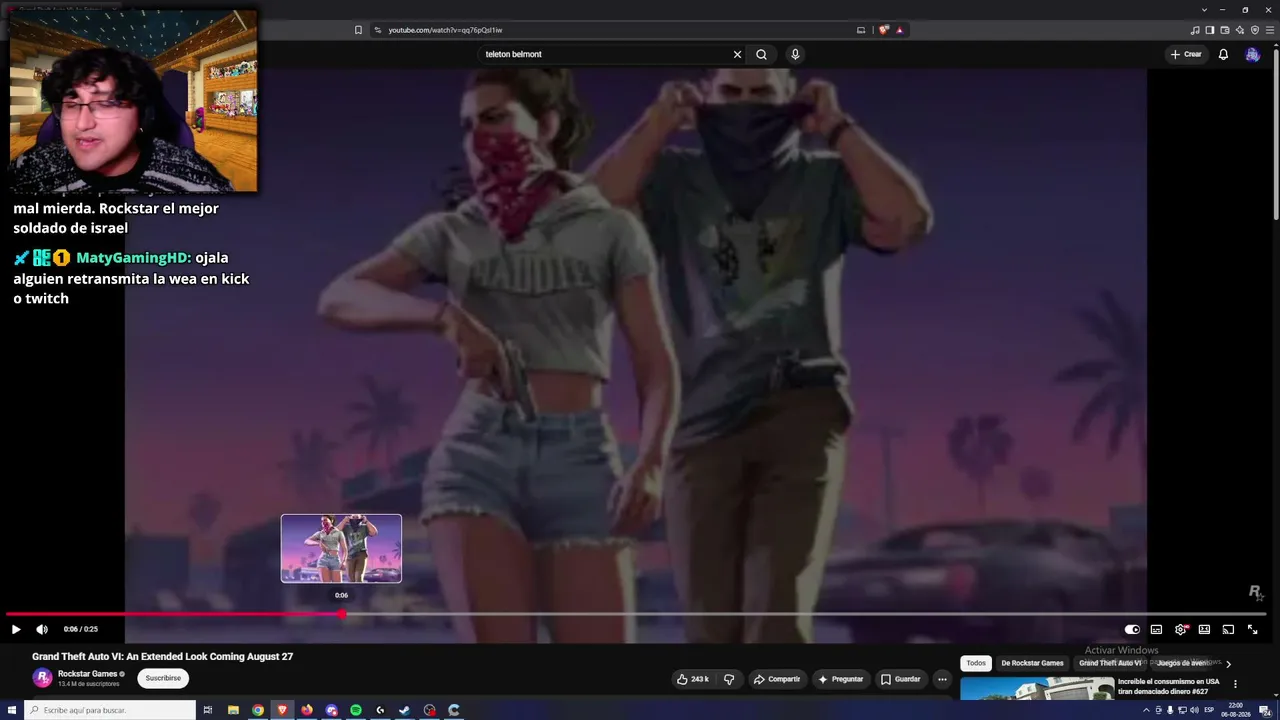Click the youtube.com address bar URL
Viewport: 1280px width, 720px height.
pyautogui.click(x=445, y=30)
